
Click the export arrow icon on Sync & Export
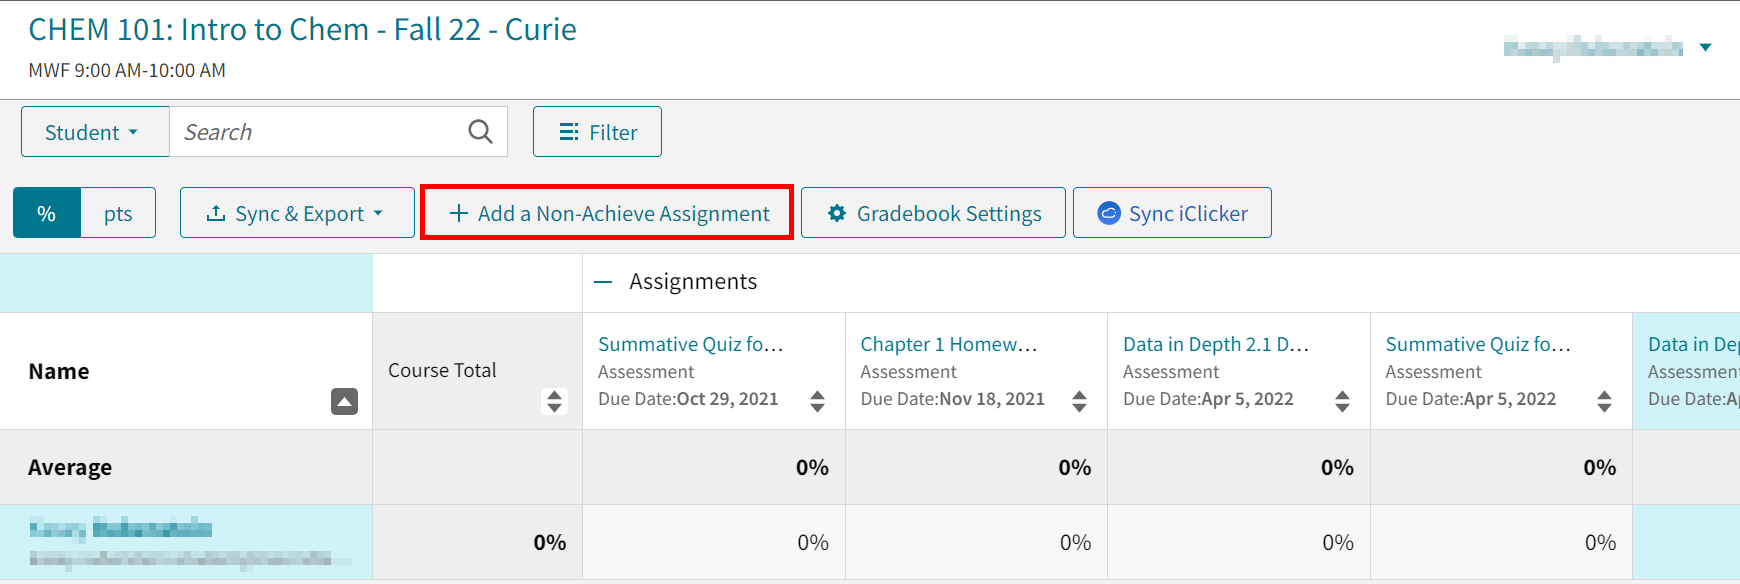click(x=216, y=212)
